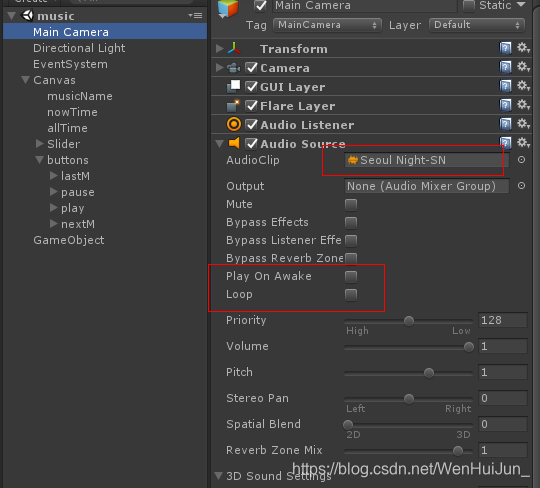
Task: Open the Audio Listener gear menu
Action: [523, 124]
